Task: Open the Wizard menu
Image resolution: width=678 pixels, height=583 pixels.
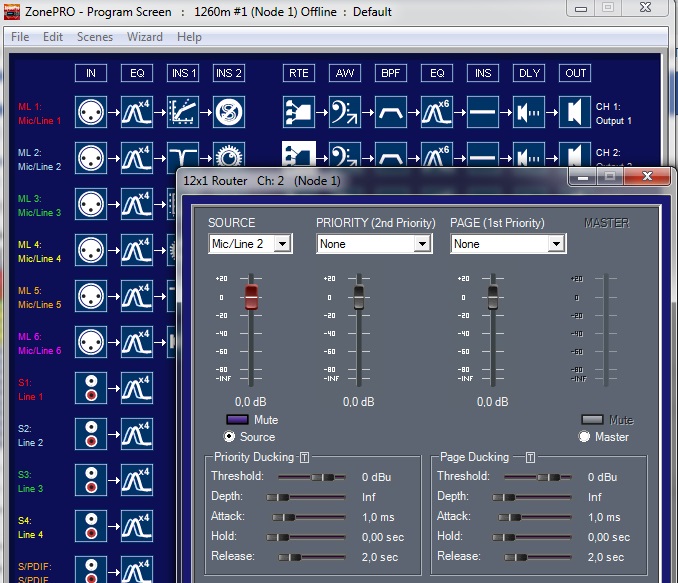Action: [144, 37]
